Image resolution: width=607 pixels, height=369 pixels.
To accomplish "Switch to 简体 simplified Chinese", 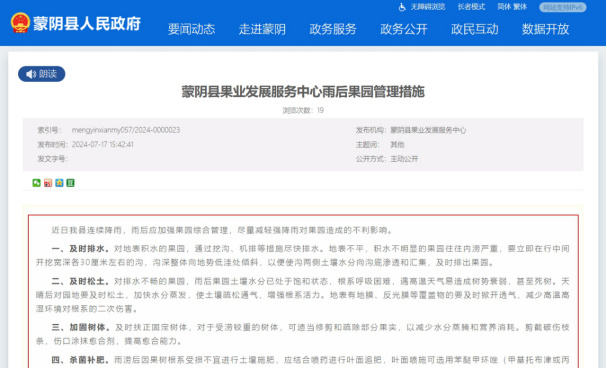I will pos(504,7).
